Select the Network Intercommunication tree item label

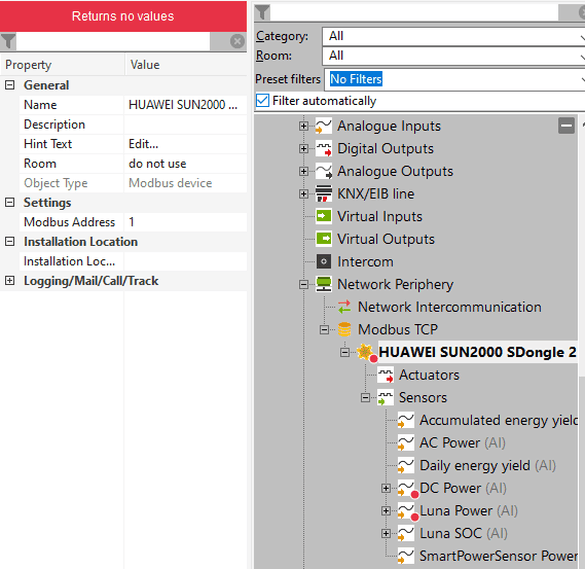click(450, 307)
